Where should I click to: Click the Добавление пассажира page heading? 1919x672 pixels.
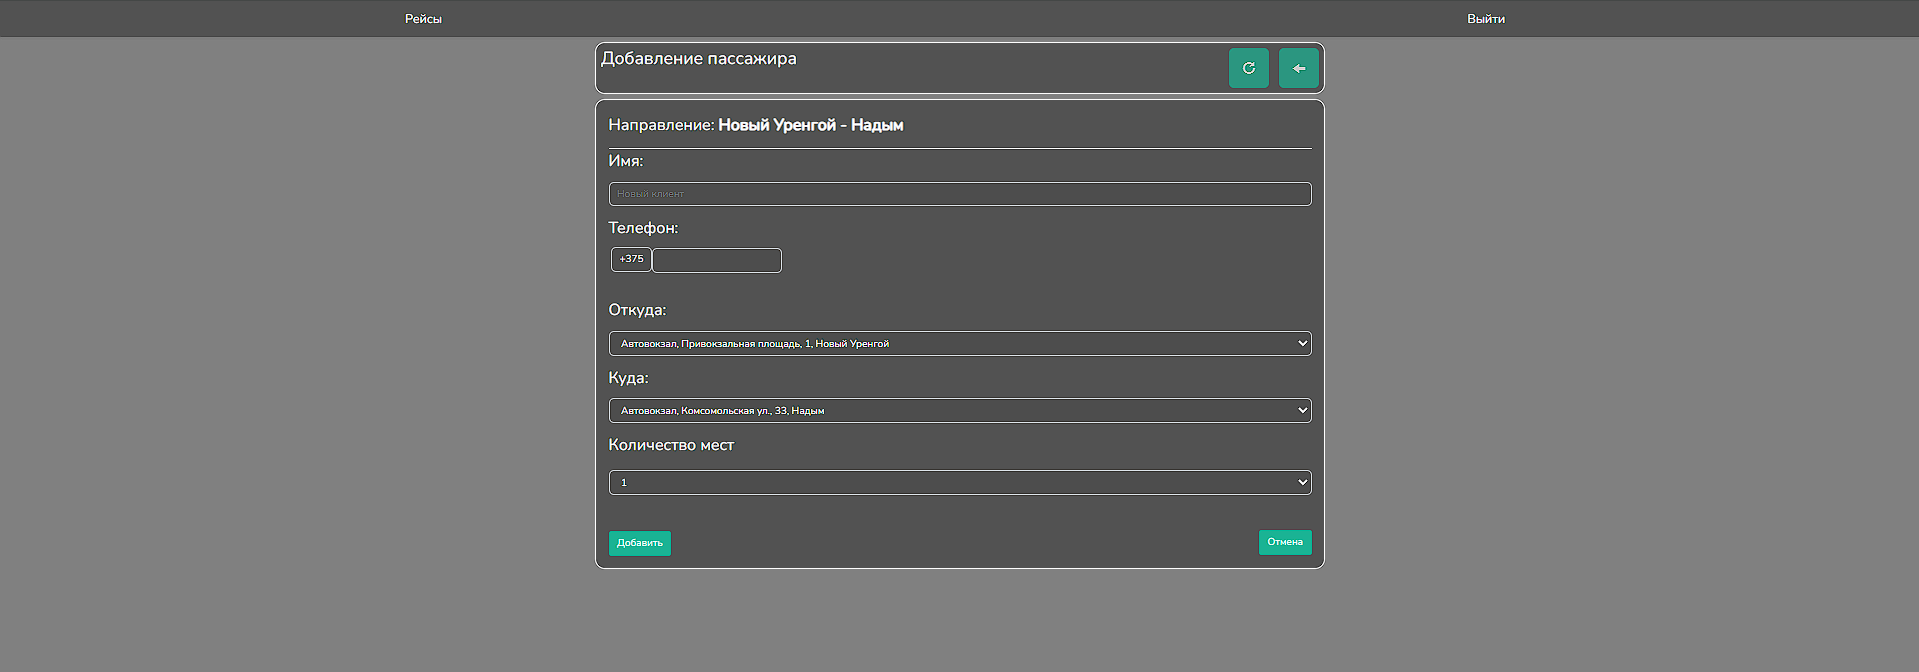point(698,59)
